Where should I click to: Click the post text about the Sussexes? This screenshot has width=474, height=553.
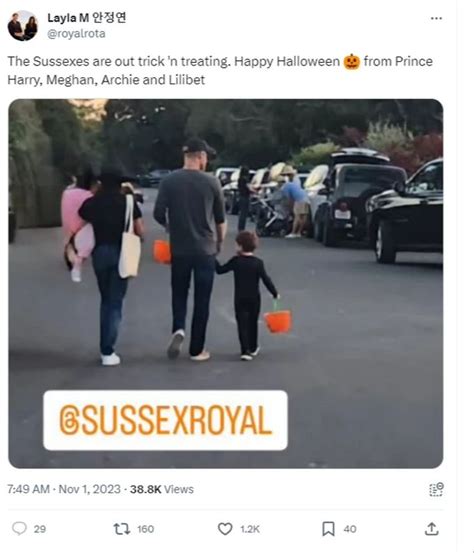click(x=220, y=71)
